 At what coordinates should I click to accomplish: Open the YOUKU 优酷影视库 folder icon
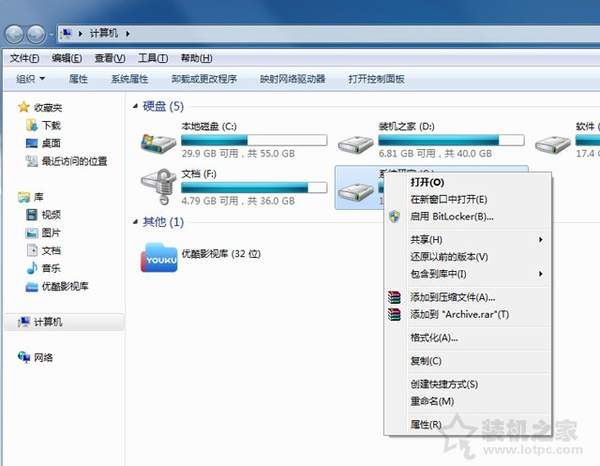click(158, 257)
